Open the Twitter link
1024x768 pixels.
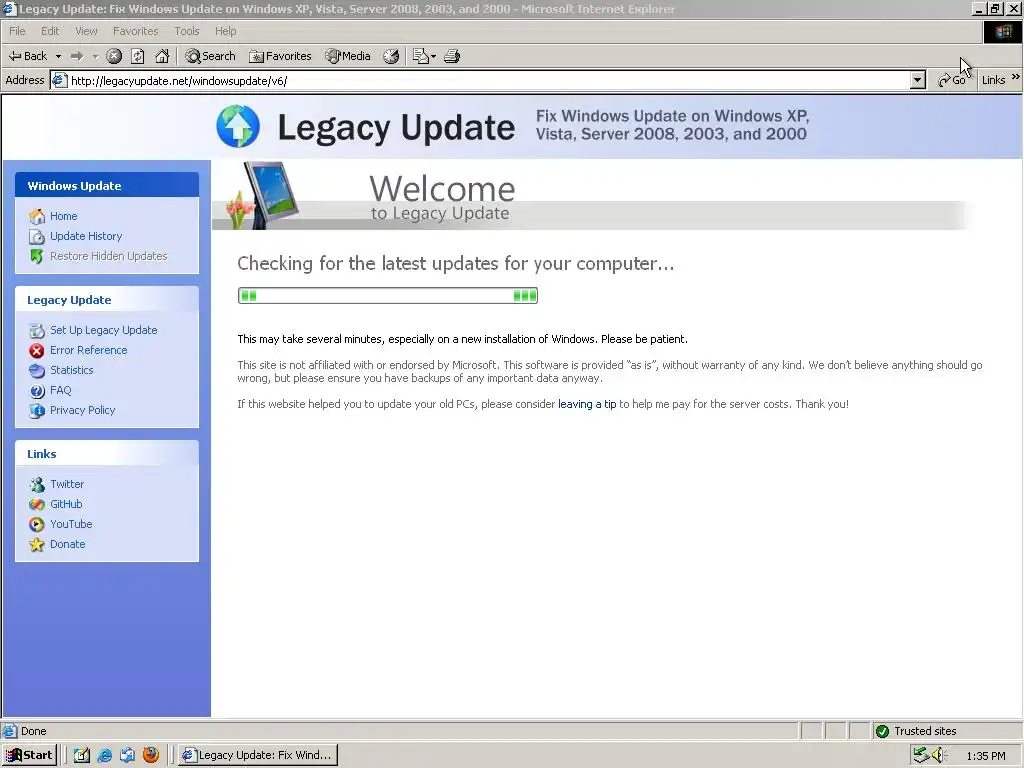(67, 484)
